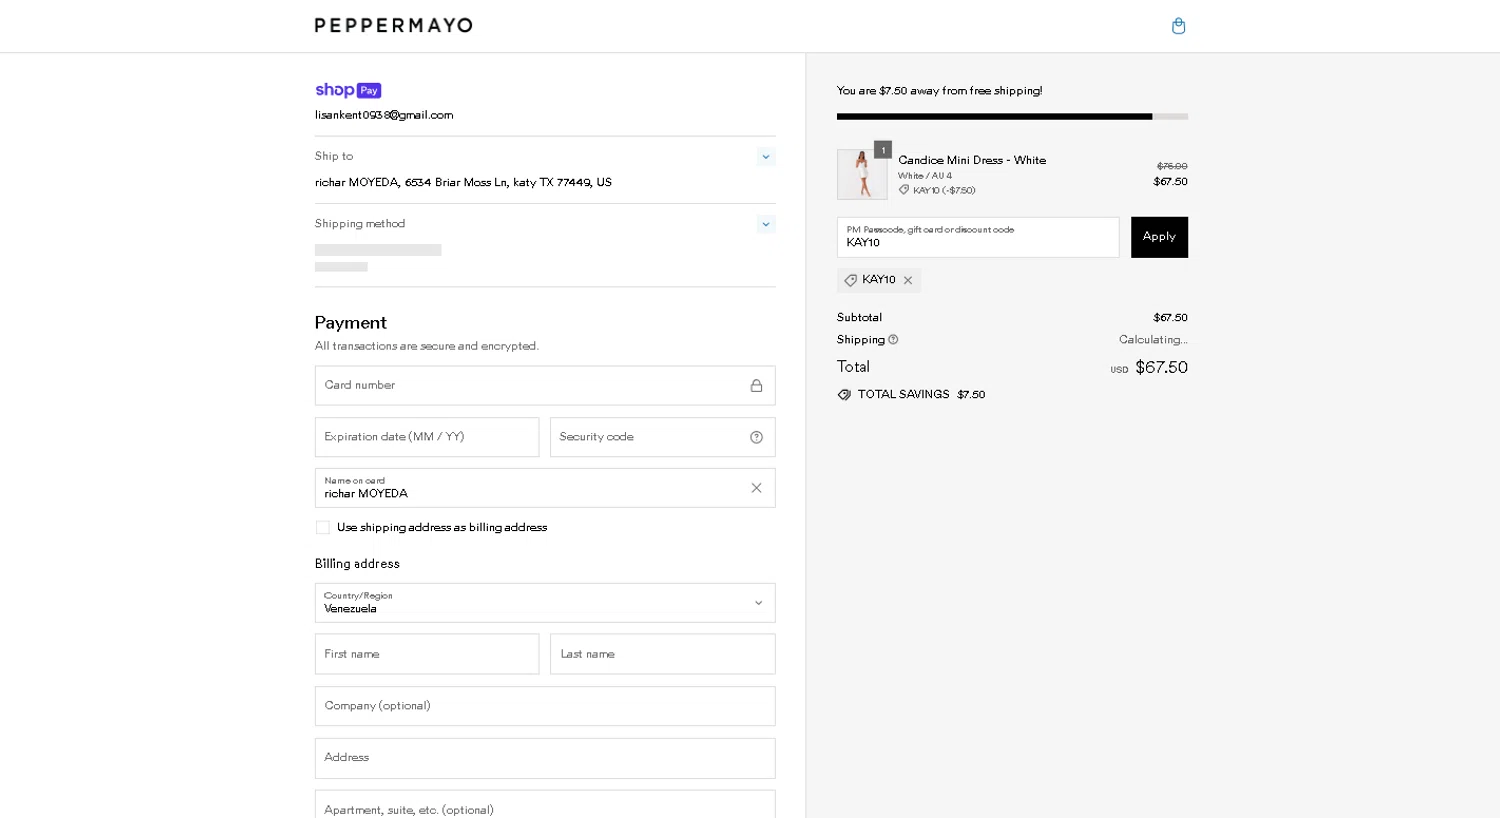Click the White / AU 4 variant text
Viewport: 1500px width, 818px height.
pyautogui.click(x=925, y=176)
